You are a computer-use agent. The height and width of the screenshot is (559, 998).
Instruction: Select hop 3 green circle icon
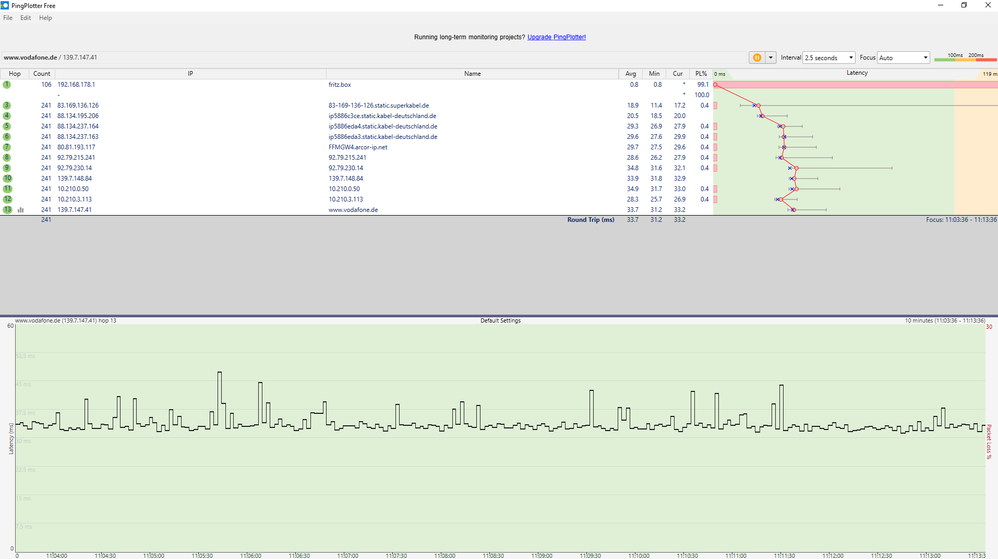7,105
